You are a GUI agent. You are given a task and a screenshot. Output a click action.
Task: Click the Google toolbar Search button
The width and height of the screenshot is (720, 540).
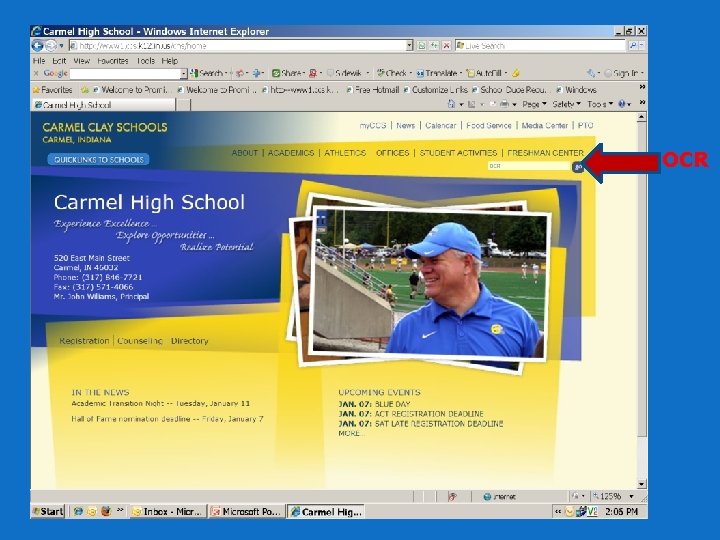click(207, 73)
